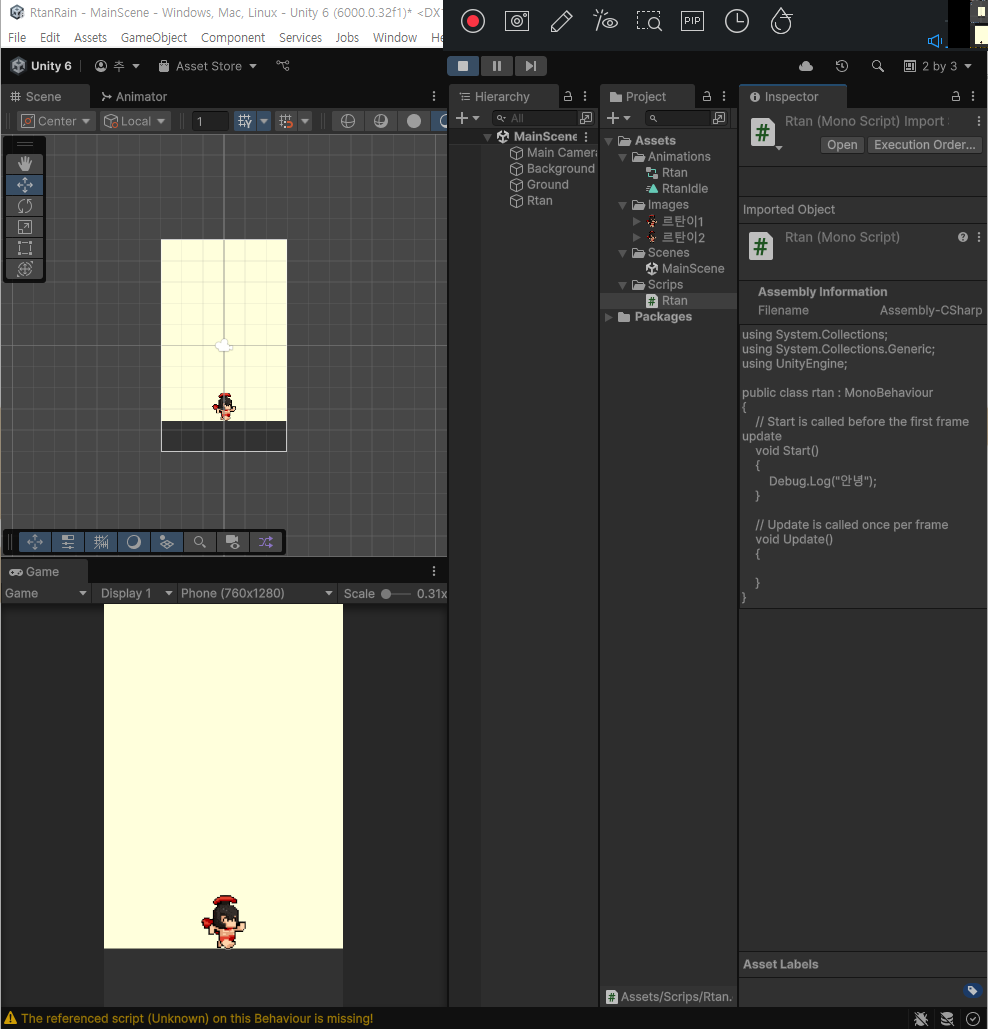Open version control icon next to Asset Store
The image size is (988, 1029).
[283, 66]
